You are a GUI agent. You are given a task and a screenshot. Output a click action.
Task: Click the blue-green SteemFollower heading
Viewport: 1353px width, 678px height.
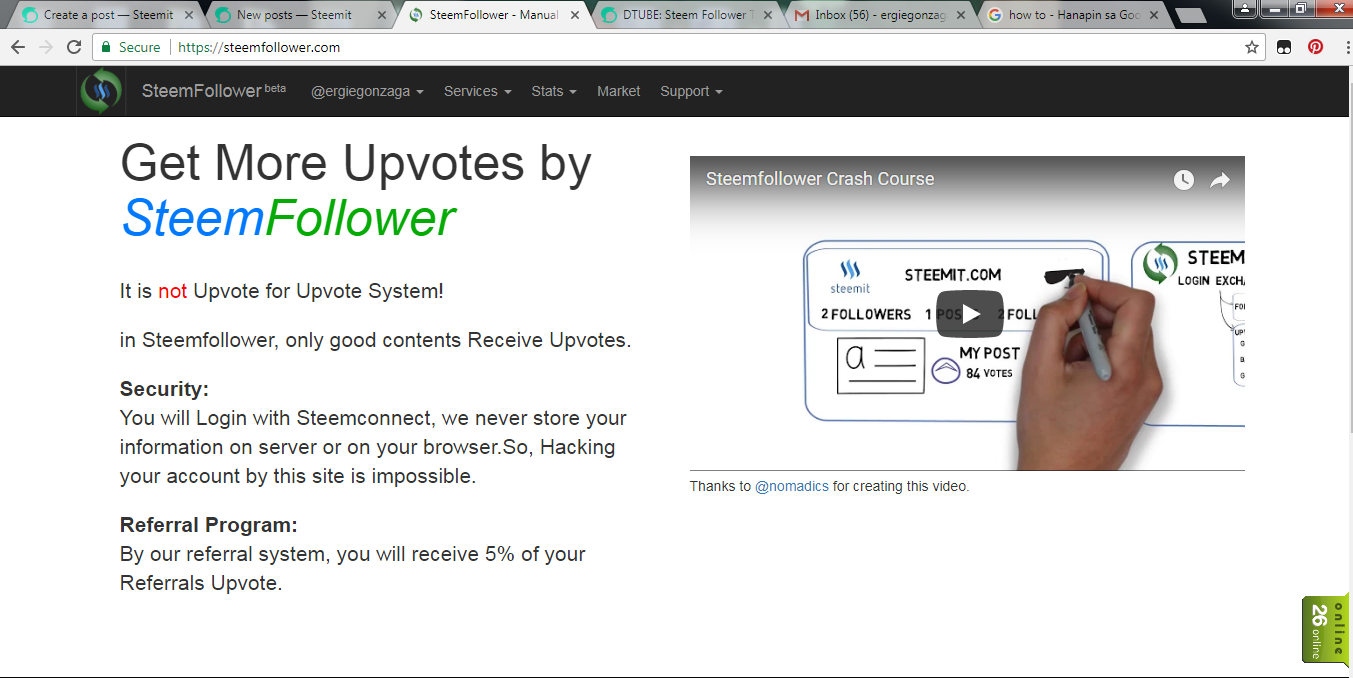pyautogui.click(x=288, y=218)
